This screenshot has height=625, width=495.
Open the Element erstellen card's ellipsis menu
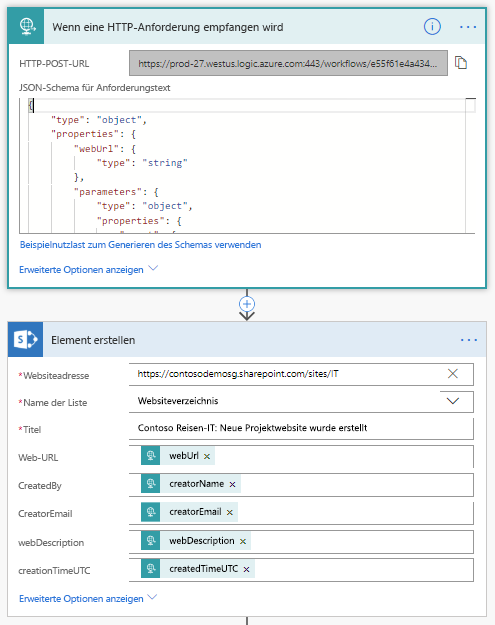[469, 340]
